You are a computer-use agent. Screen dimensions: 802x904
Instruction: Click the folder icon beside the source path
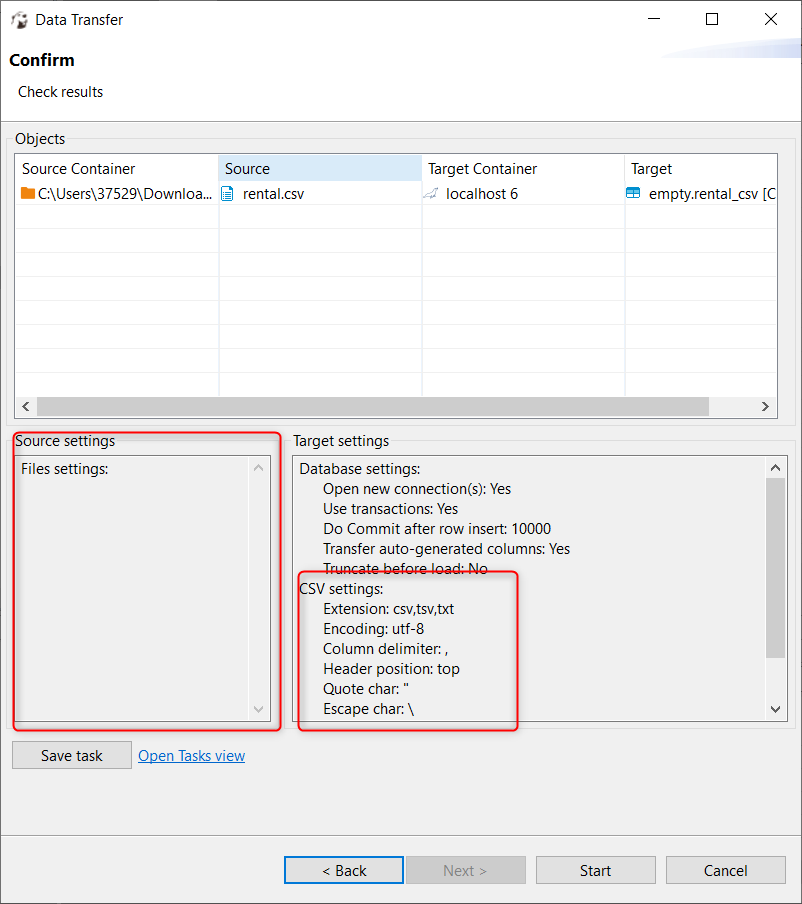point(24,193)
